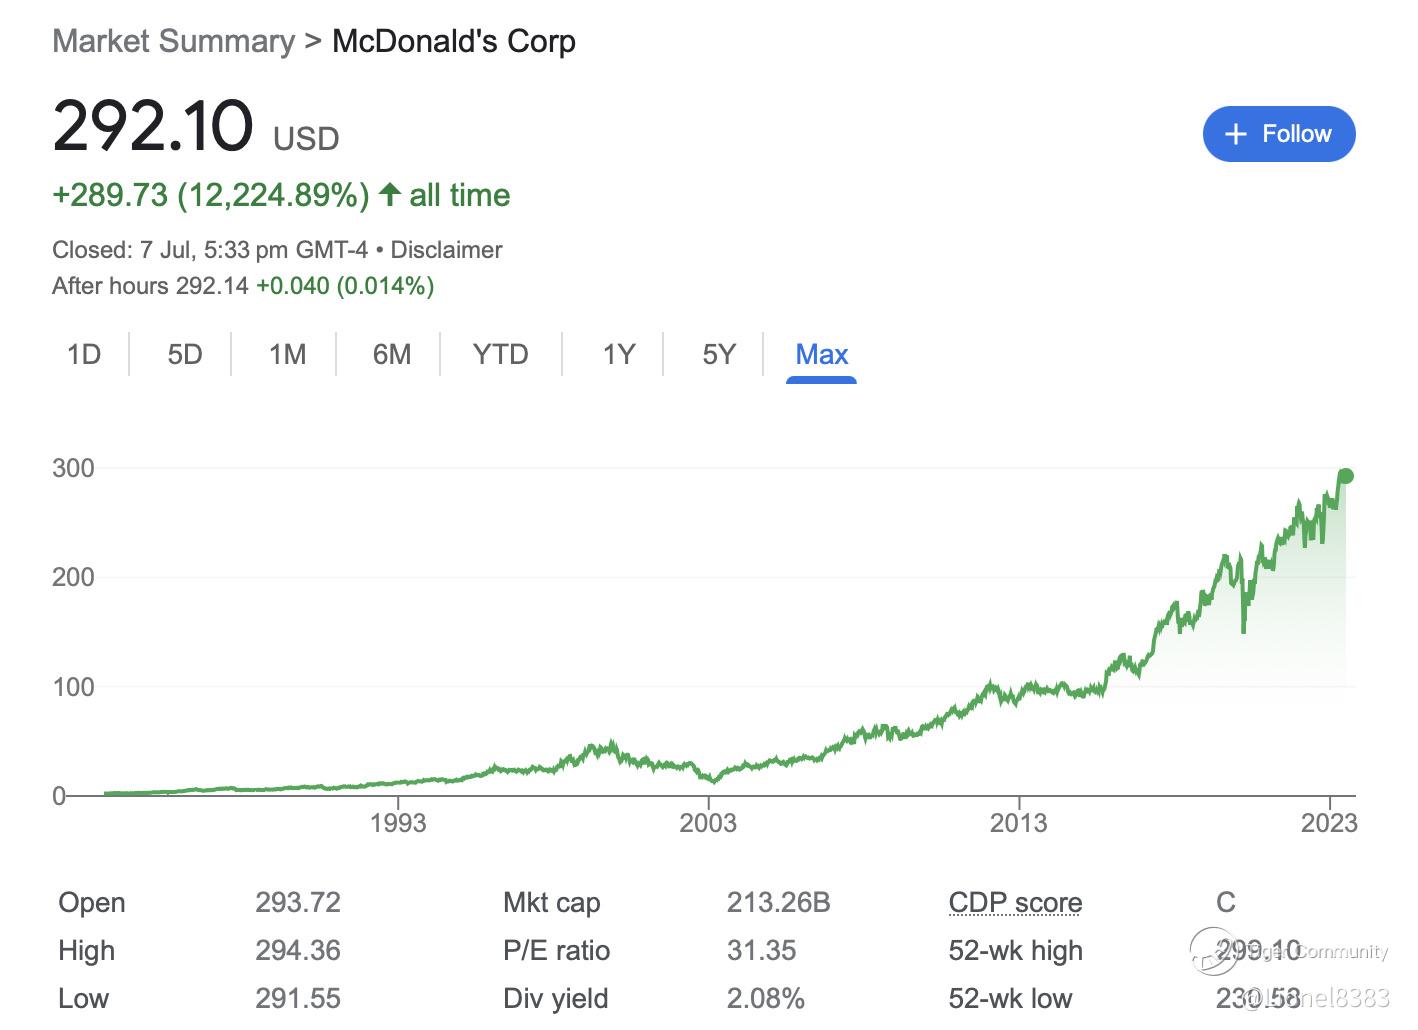Viewport: 1418px width, 1030px height.
Task: Switch to the 5D range tab
Action: 185,355
